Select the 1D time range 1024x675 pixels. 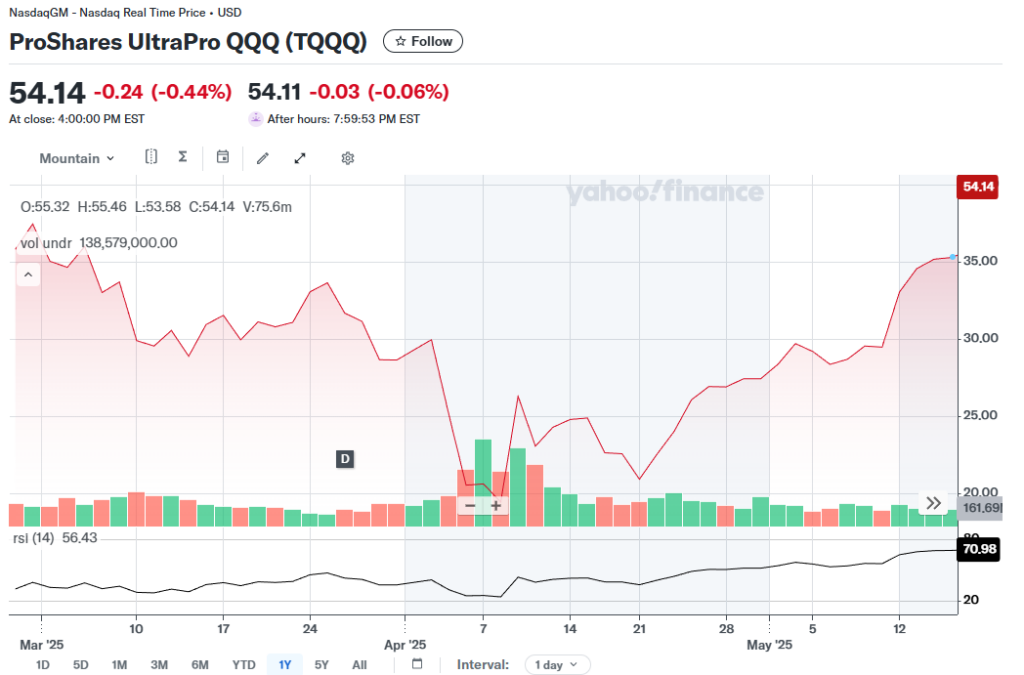coord(42,665)
